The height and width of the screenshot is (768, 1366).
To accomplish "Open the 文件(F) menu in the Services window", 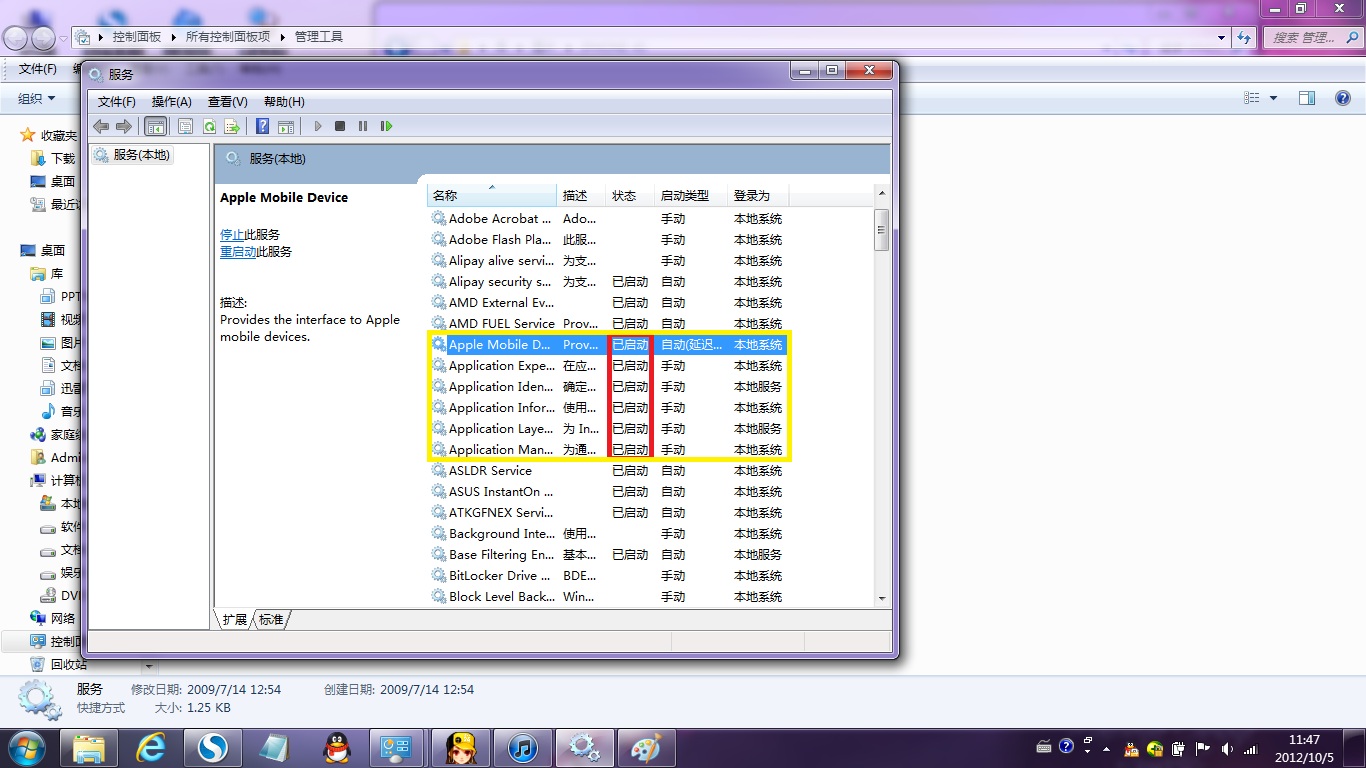I will coord(117,102).
